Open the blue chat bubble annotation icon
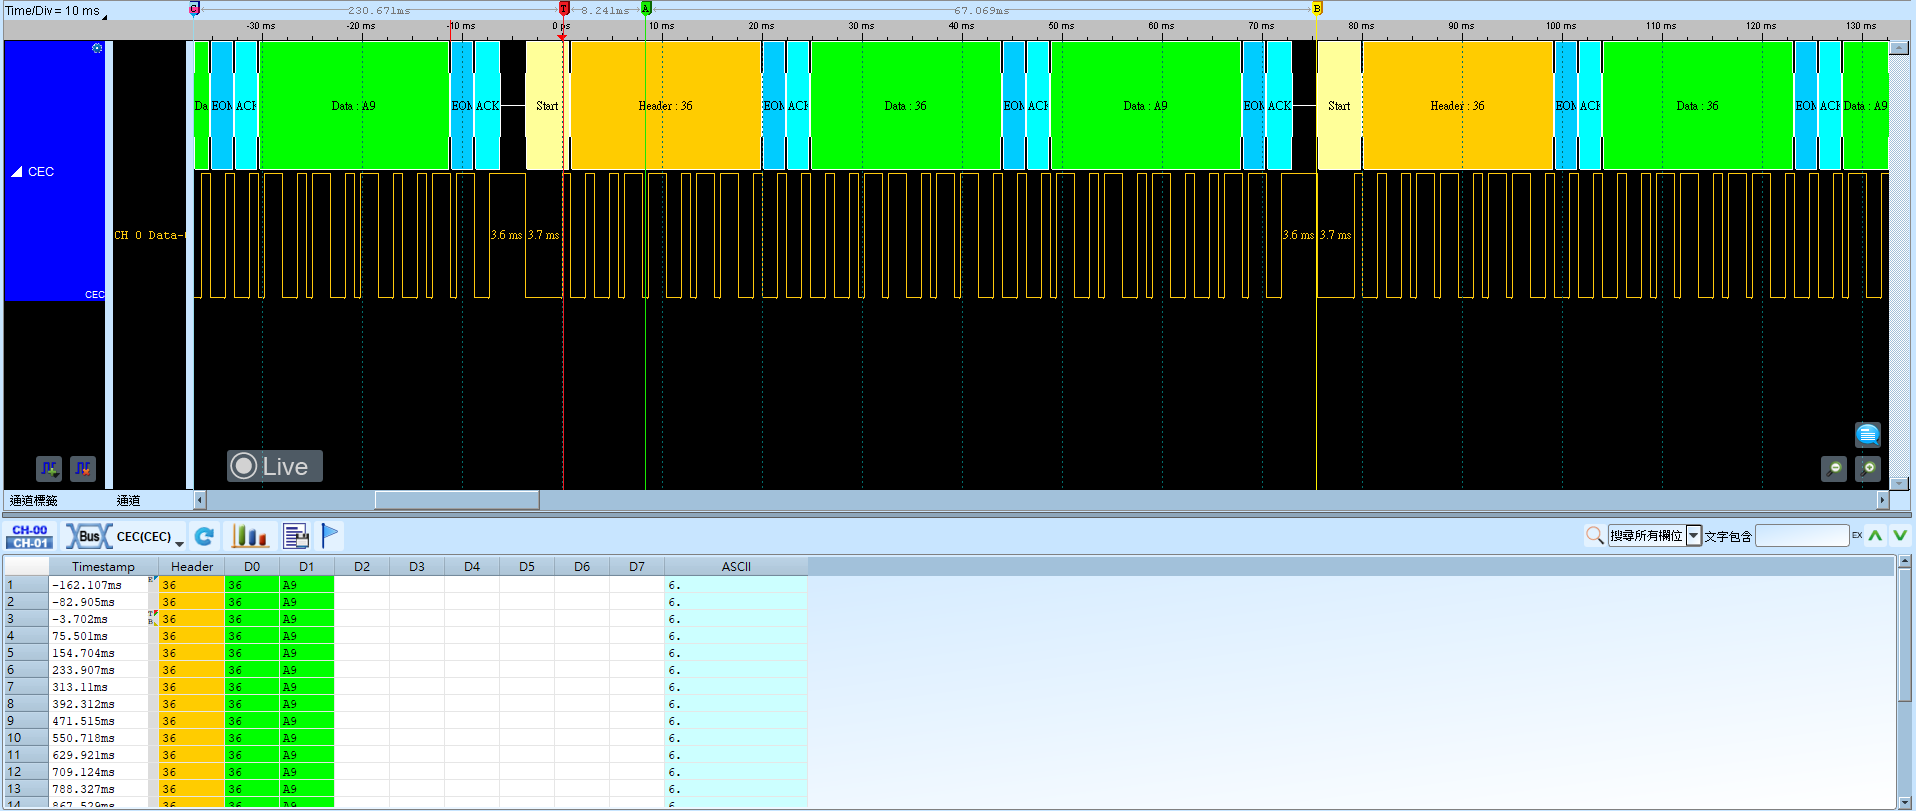1916x811 pixels. (x=1868, y=434)
